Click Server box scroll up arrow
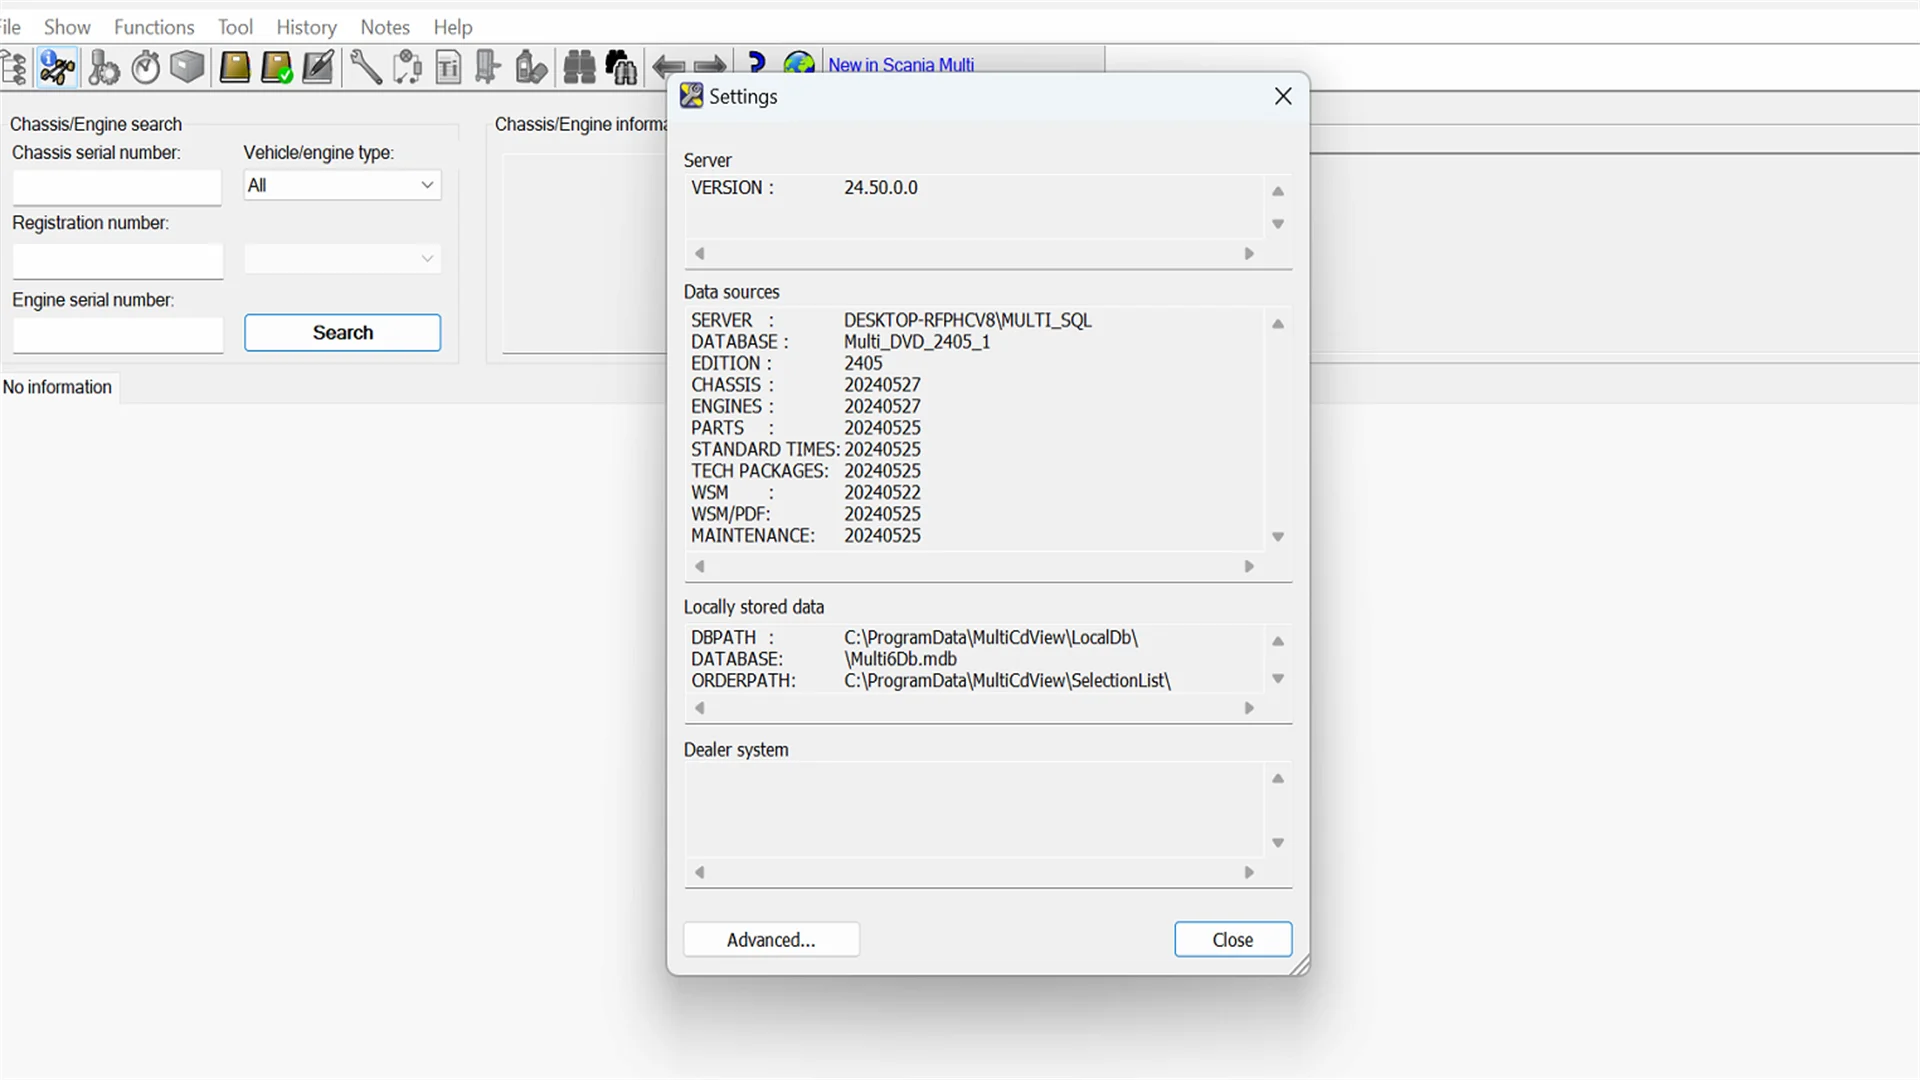Image resolution: width=1920 pixels, height=1080 pixels. [1278, 191]
